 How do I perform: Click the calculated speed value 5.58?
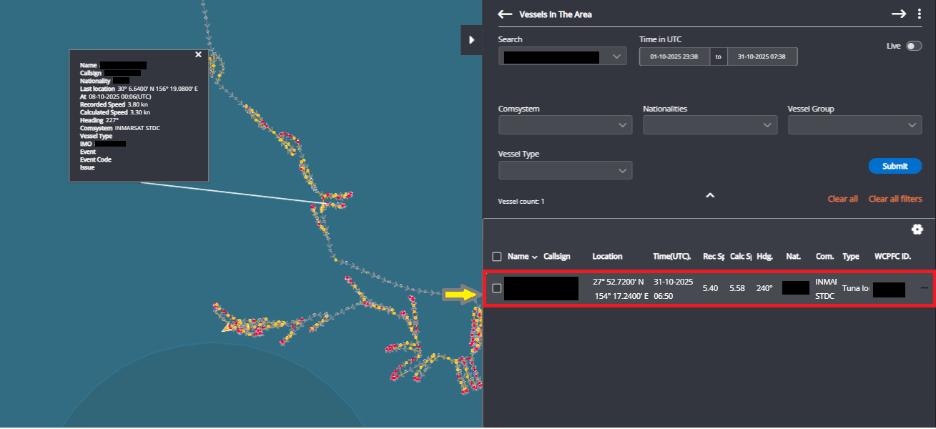point(737,288)
